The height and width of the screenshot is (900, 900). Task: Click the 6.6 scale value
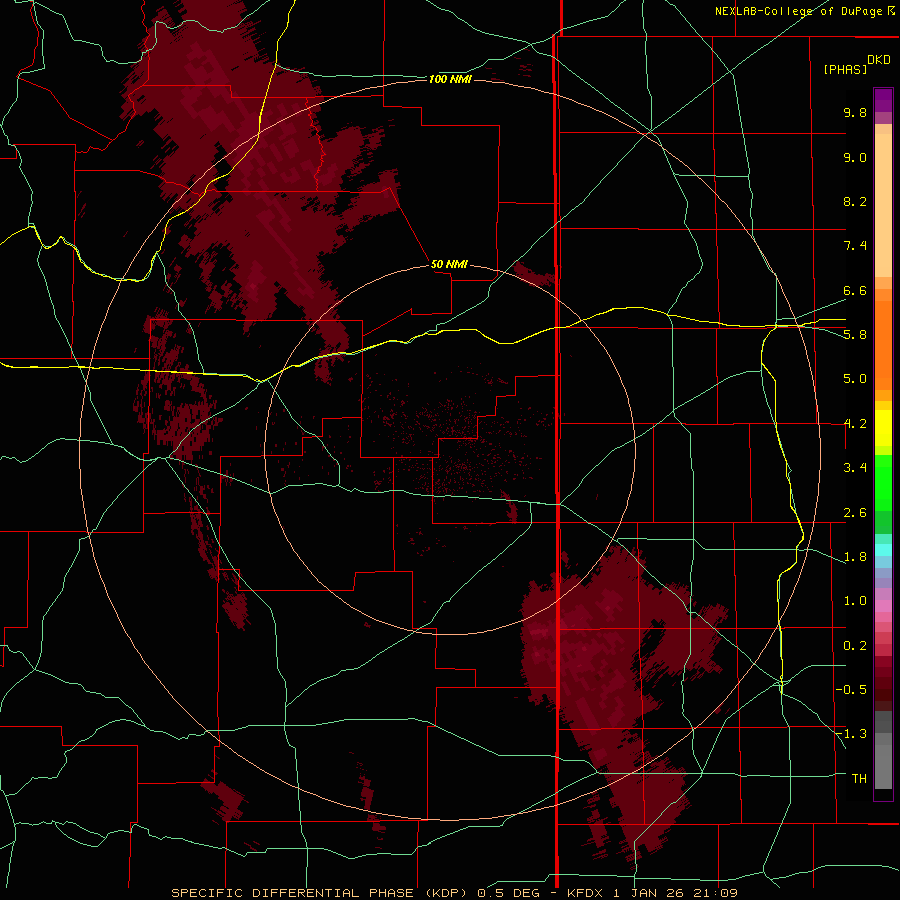coord(855,290)
